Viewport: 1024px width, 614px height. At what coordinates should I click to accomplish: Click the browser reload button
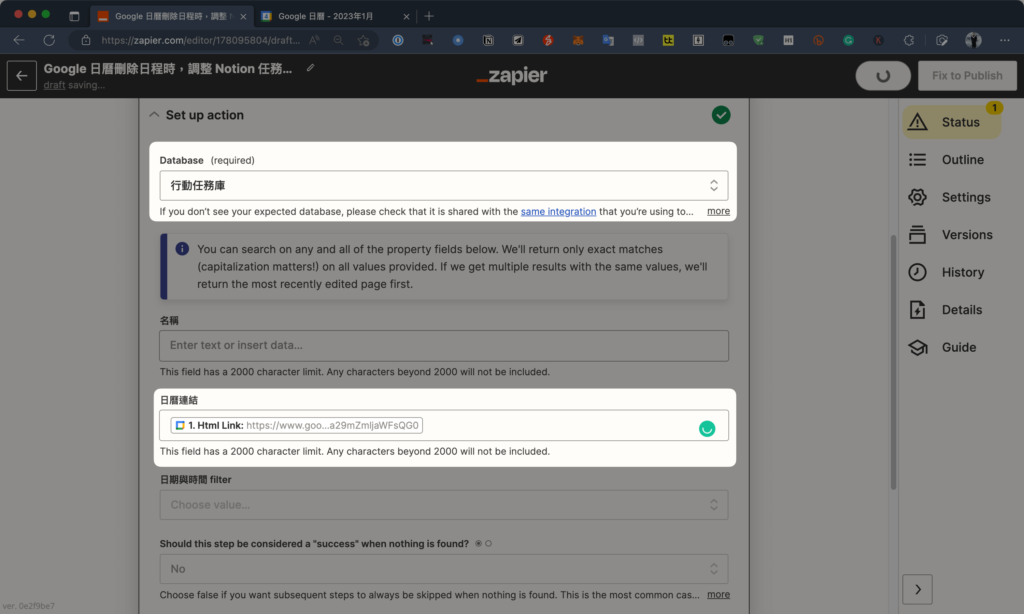click(49, 40)
